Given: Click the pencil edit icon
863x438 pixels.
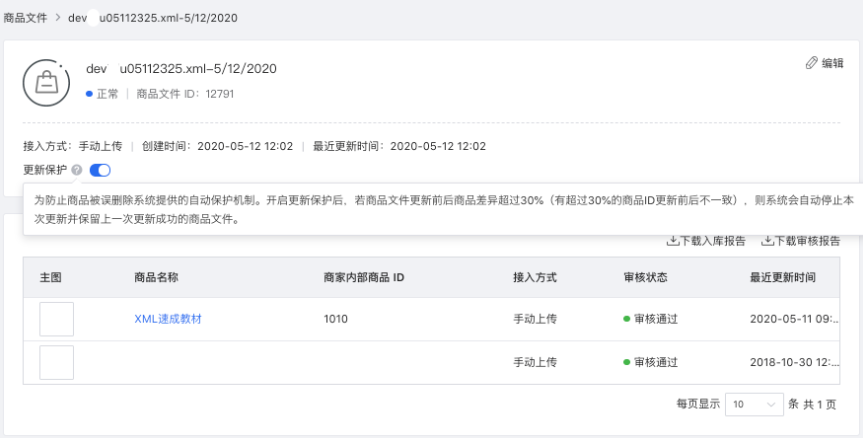Looking at the screenshot, I should pos(811,63).
